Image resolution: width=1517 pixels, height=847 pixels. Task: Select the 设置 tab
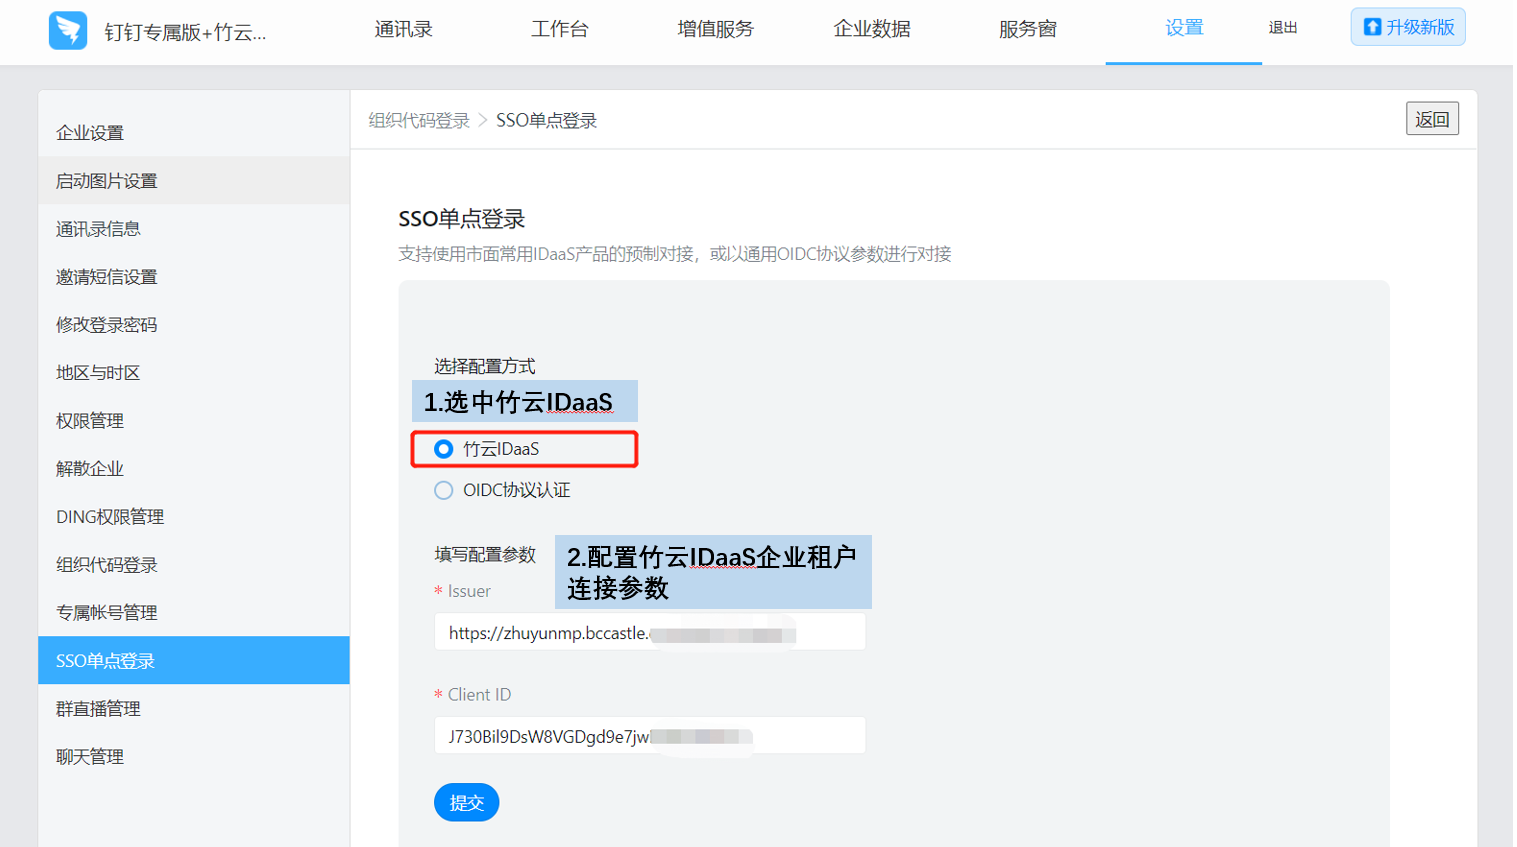click(1184, 29)
